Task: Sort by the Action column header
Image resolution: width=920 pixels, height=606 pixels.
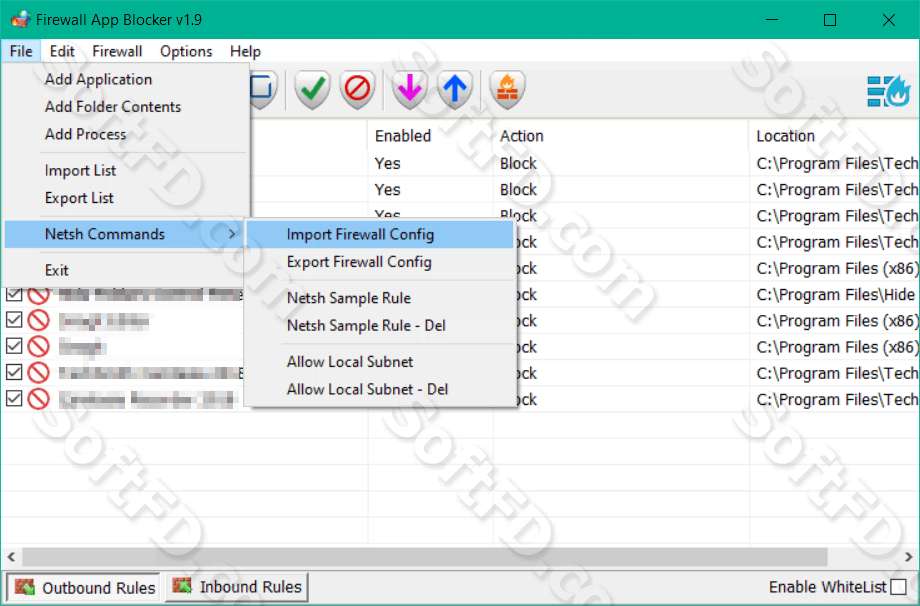Action: (x=621, y=136)
